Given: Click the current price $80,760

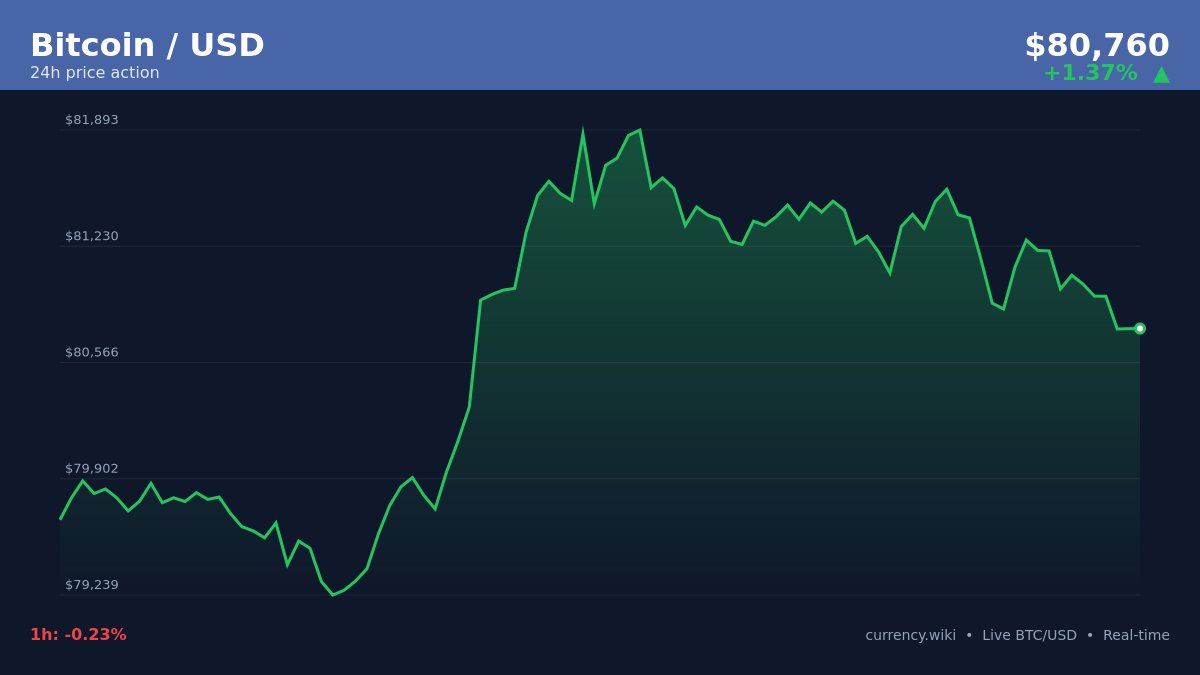Looking at the screenshot, I should coord(1097,46).
